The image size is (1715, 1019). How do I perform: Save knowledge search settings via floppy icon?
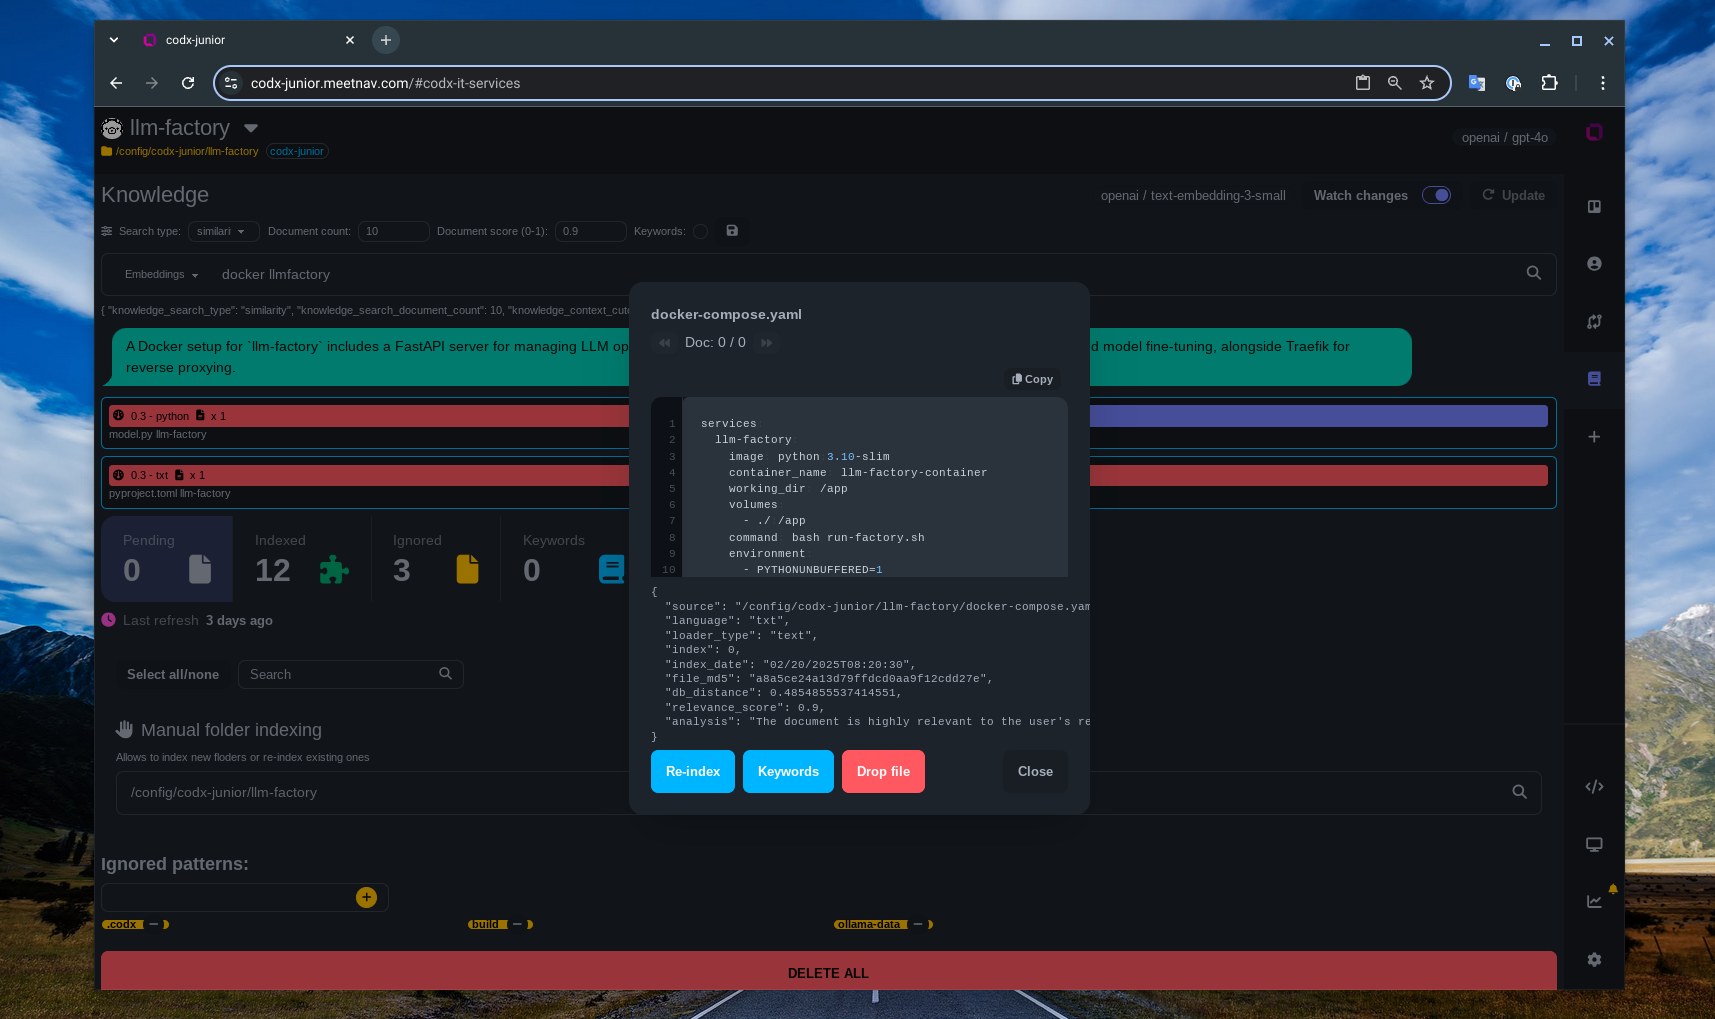point(732,231)
